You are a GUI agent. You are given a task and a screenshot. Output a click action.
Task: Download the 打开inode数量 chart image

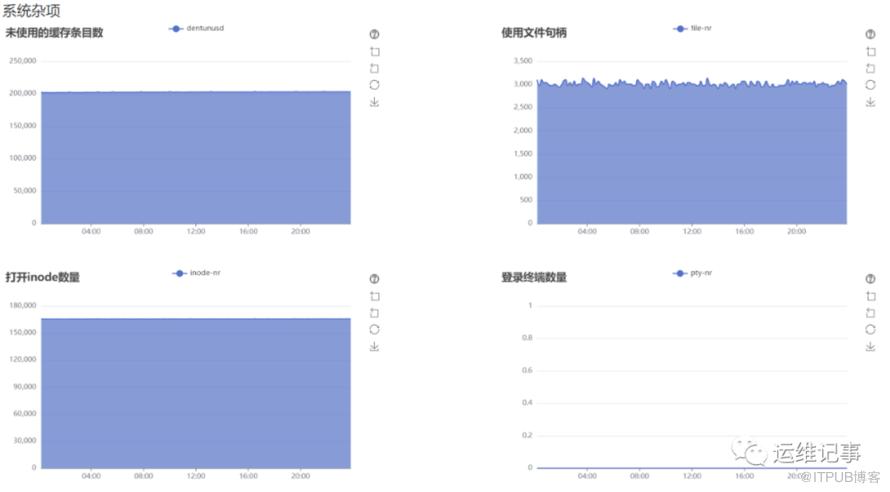pos(374,347)
